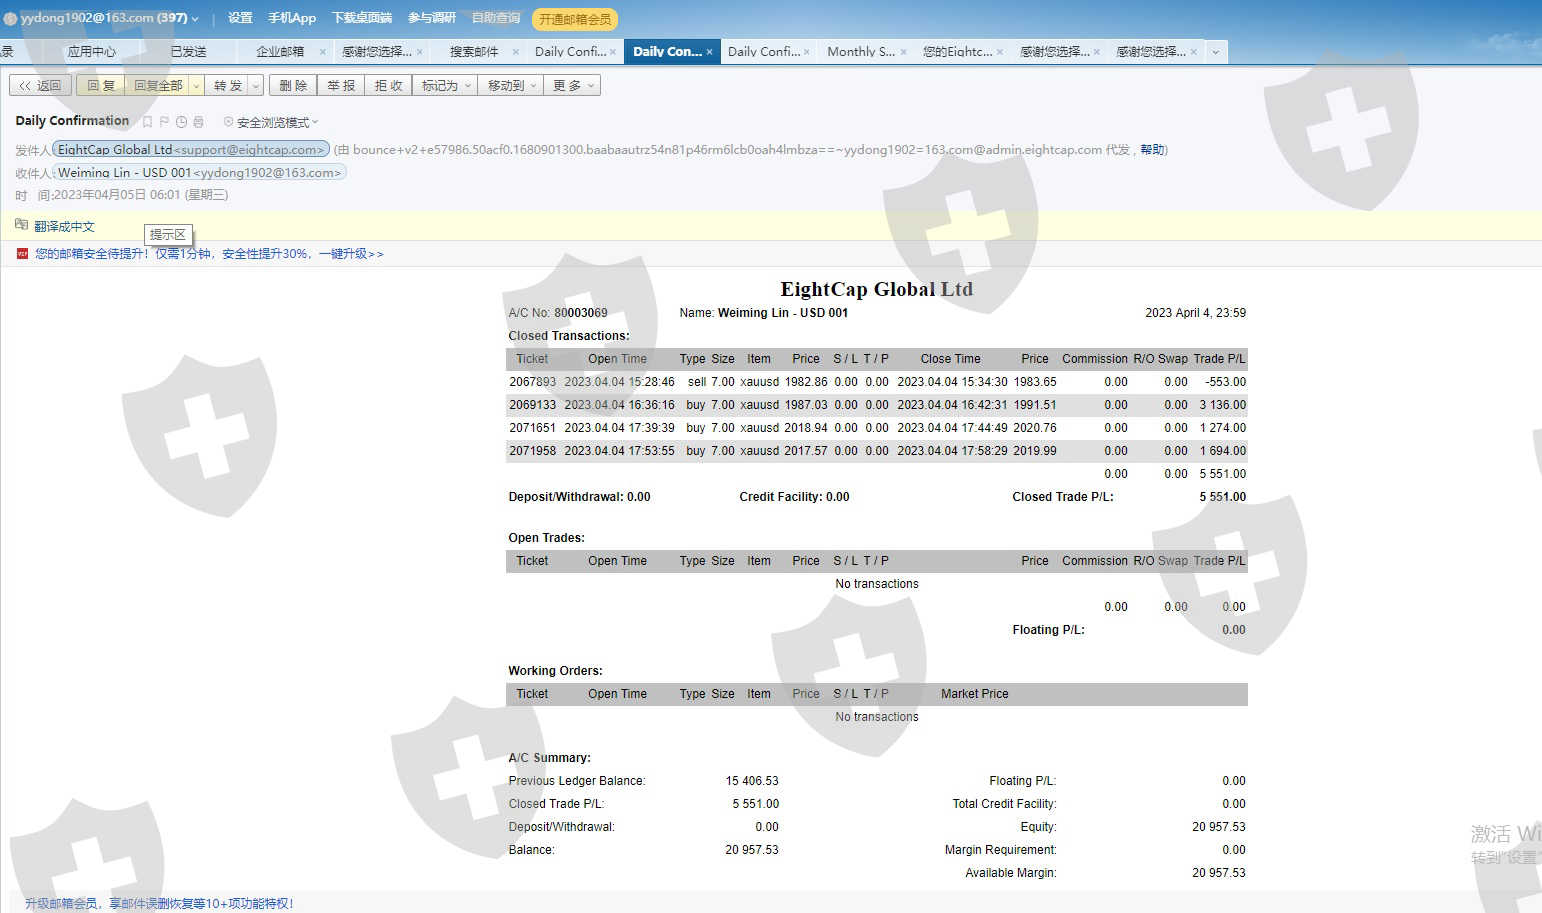Close the active Daily Con... tab
This screenshot has width=1542, height=913.
click(x=710, y=52)
